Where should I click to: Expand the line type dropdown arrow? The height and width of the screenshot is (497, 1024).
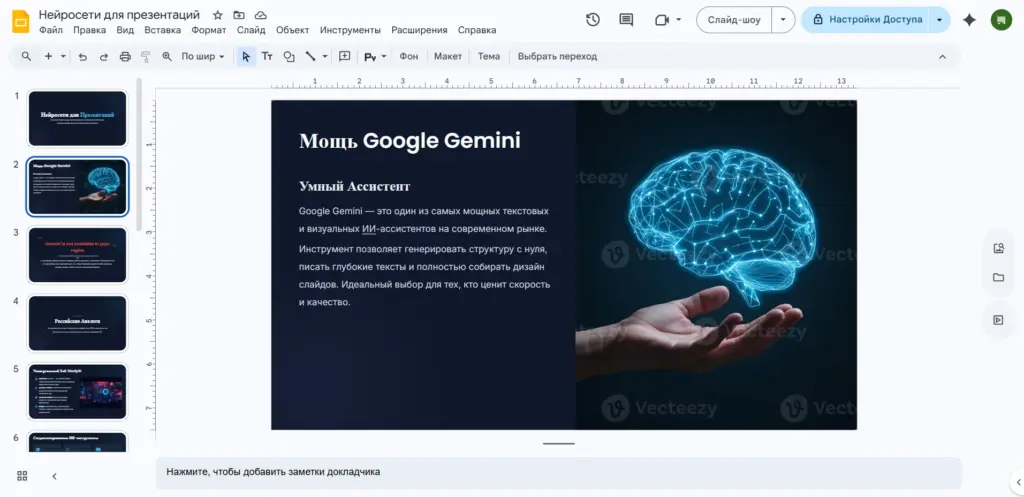[325, 57]
